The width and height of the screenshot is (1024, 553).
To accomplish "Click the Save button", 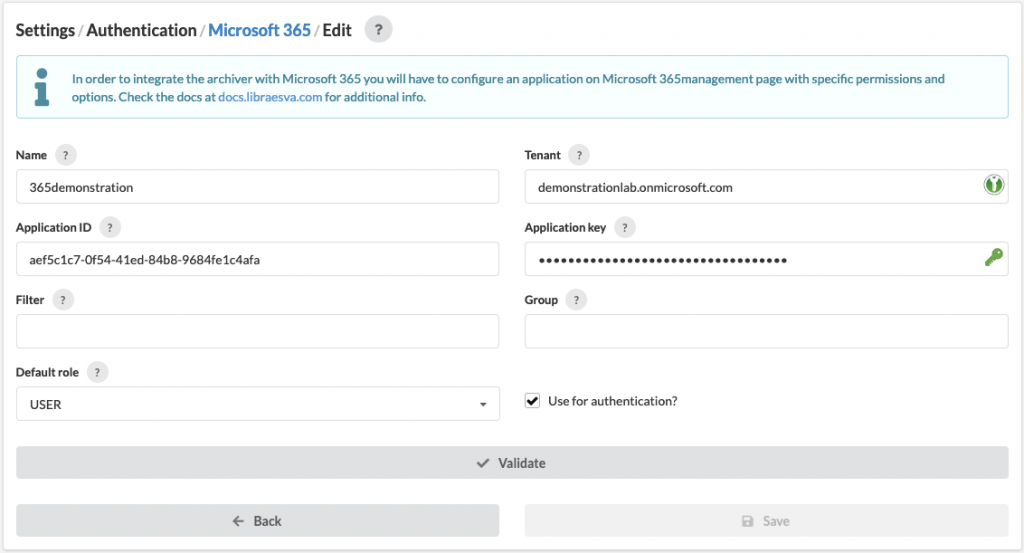I will pyautogui.click(x=766, y=521).
